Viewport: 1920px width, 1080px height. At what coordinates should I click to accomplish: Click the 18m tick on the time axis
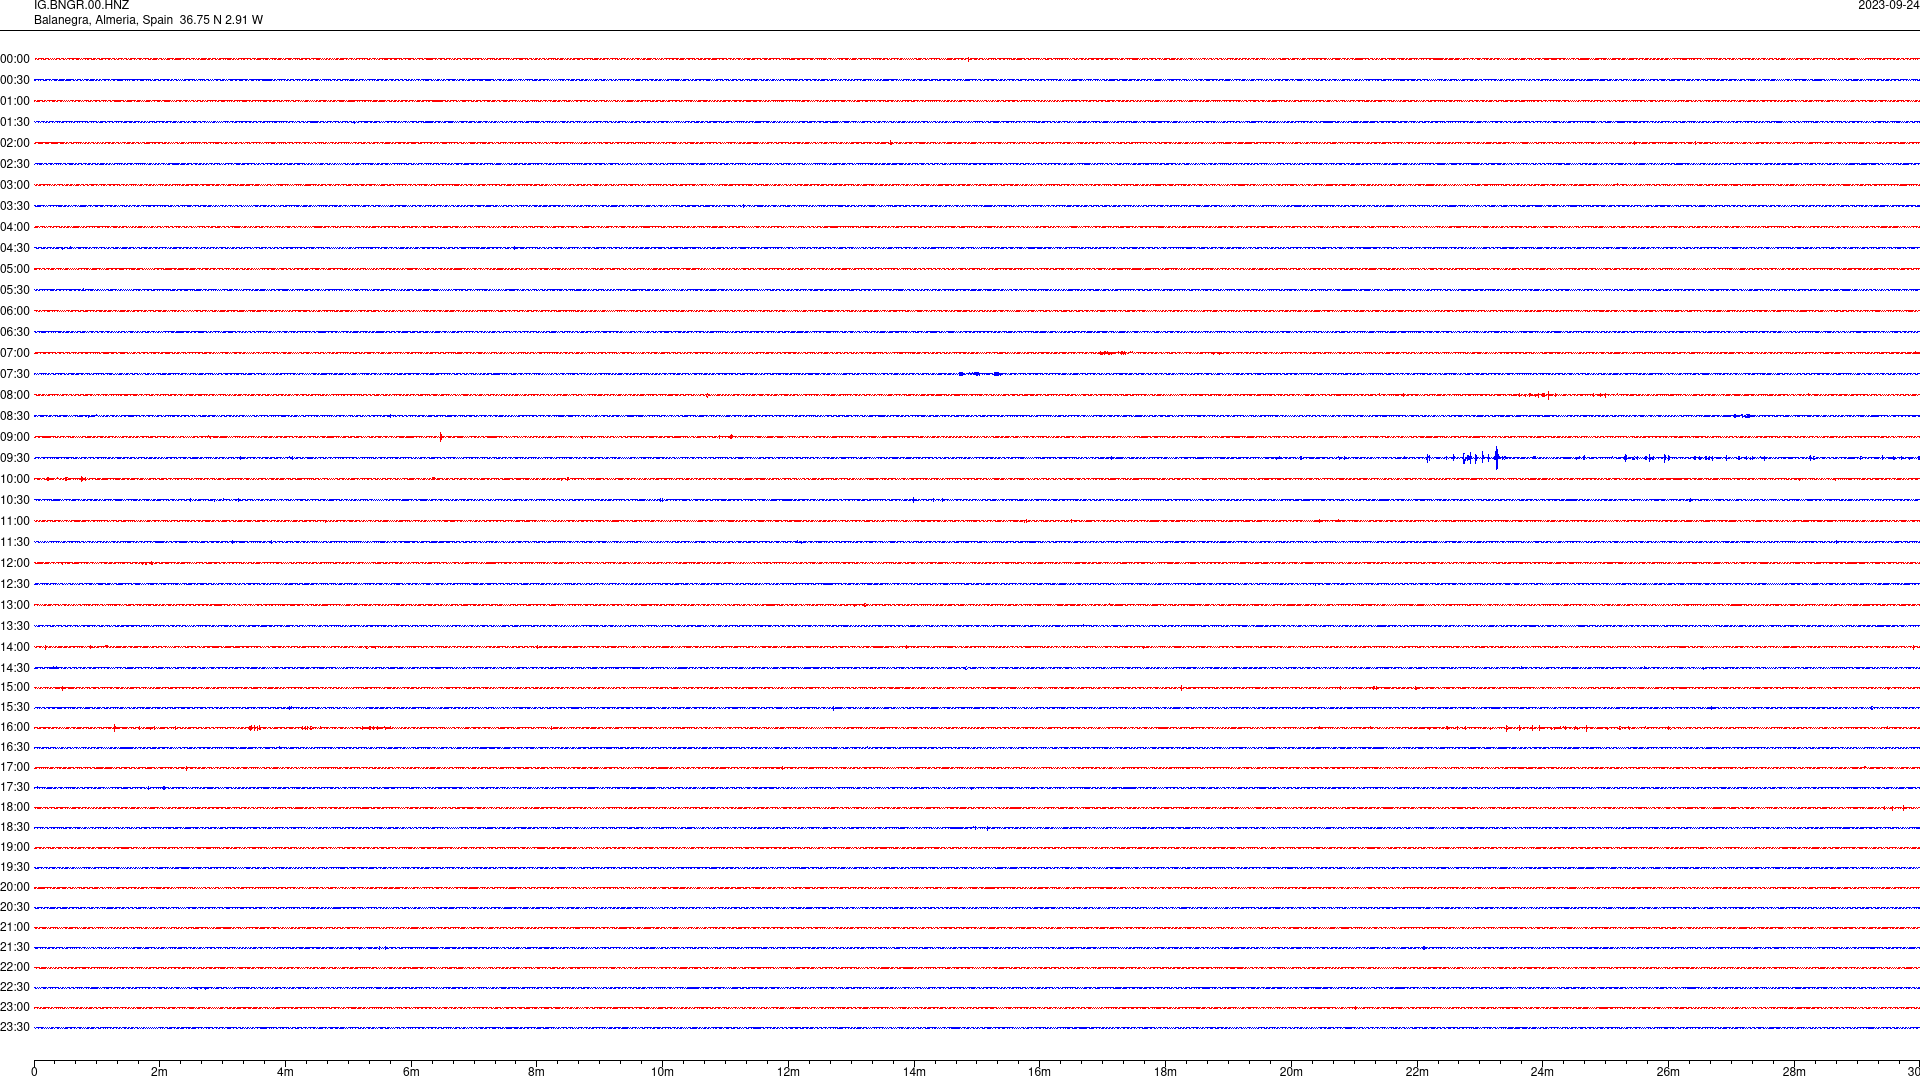(x=1165, y=1072)
